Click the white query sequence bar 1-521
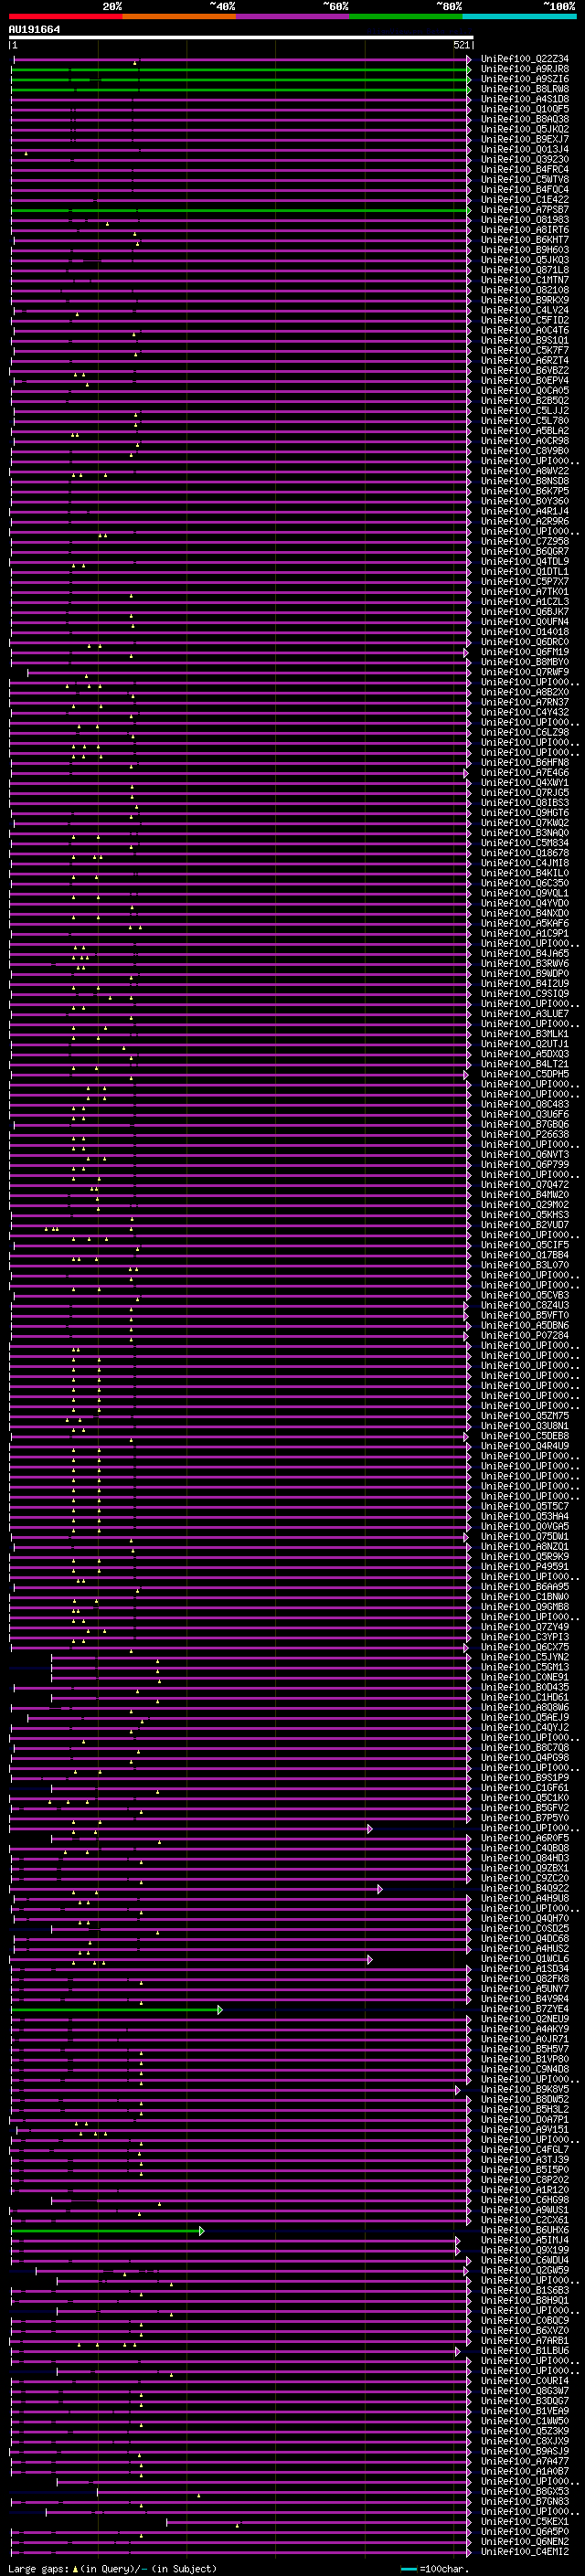Image resolution: width=585 pixels, height=2576 pixels. click(x=241, y=37)
